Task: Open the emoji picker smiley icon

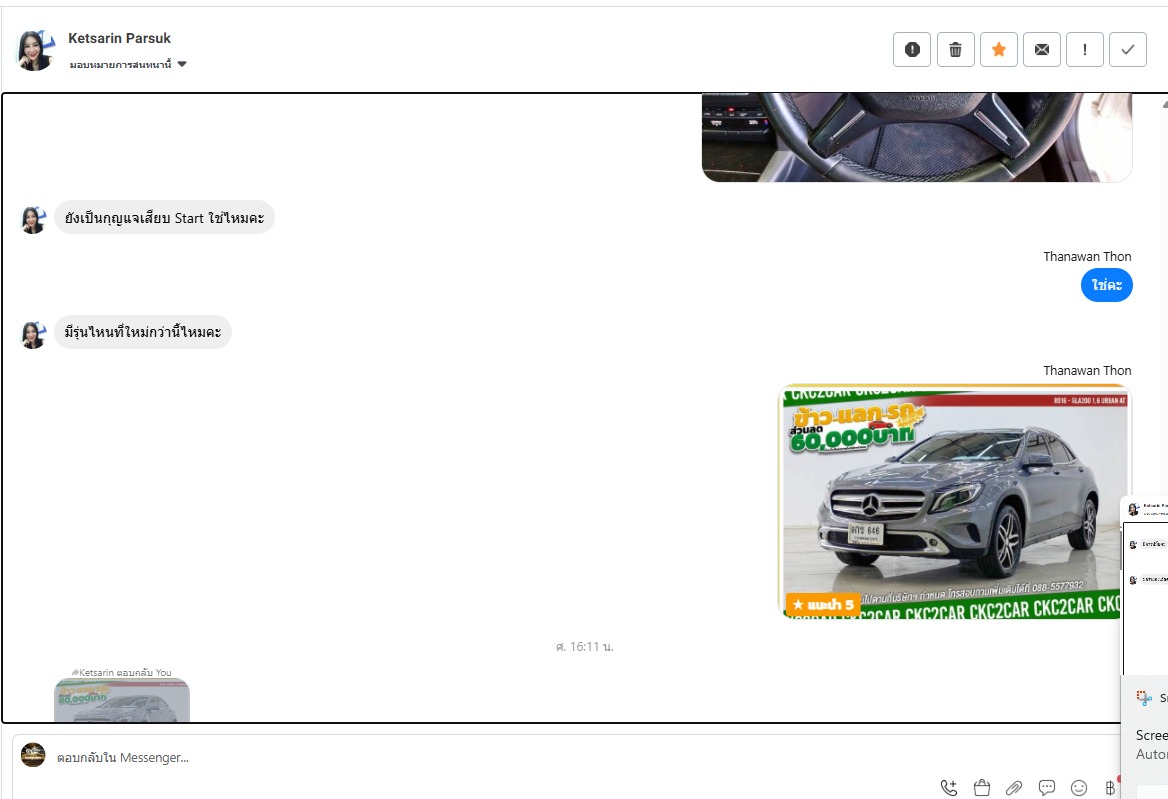Action: pos(1079,787)
